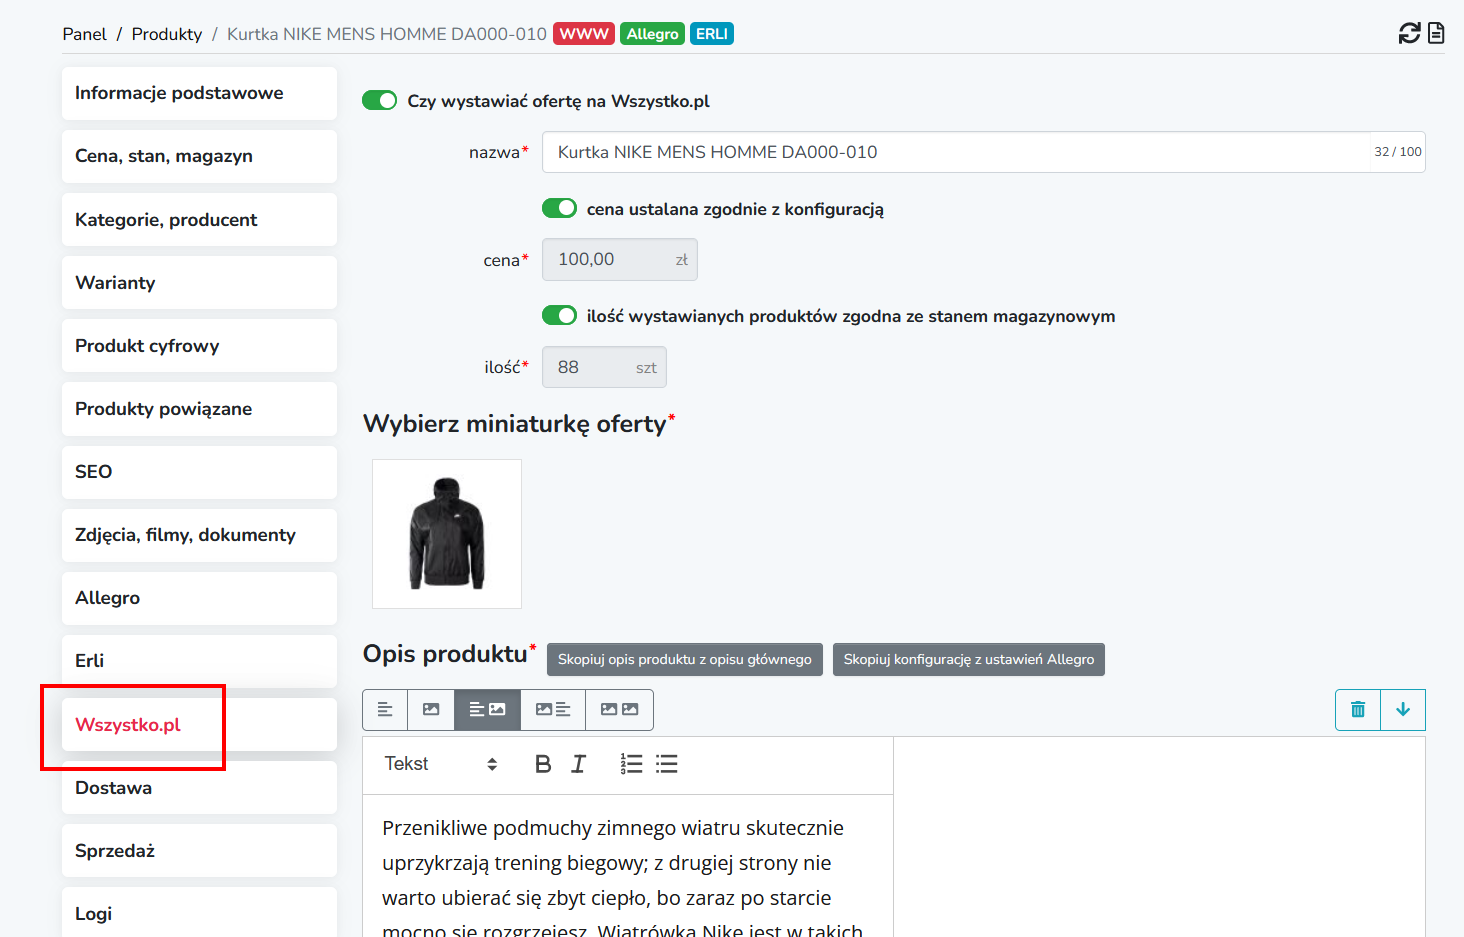Click the blue 'ERLI' badge in header
This screenshot has width=1464, height=937.
click(x=712, y=34)
